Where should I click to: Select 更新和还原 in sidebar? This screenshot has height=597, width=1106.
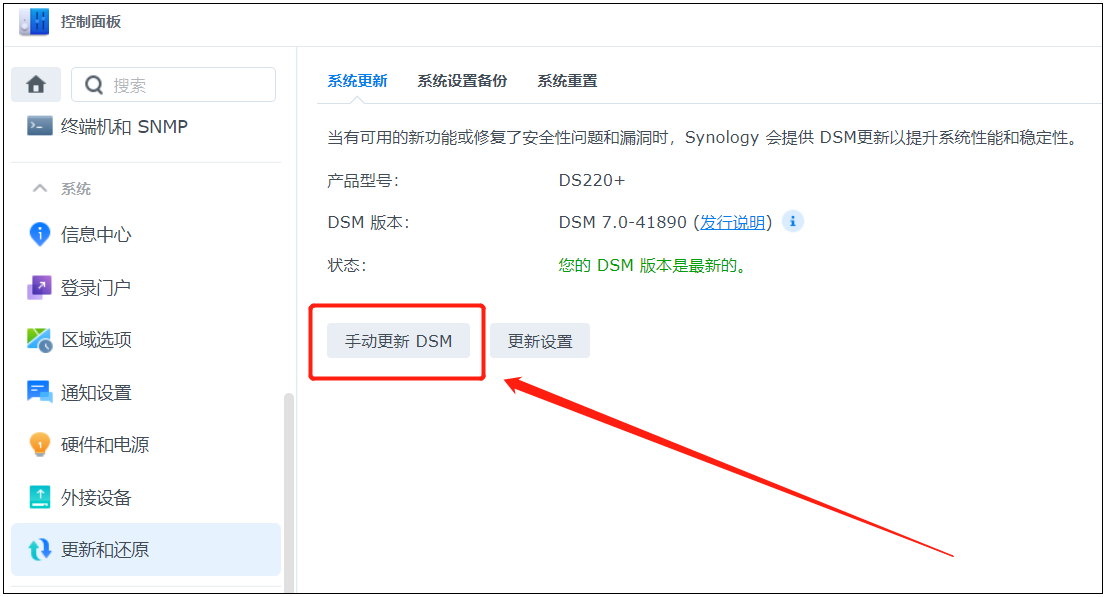click(146, 550)
